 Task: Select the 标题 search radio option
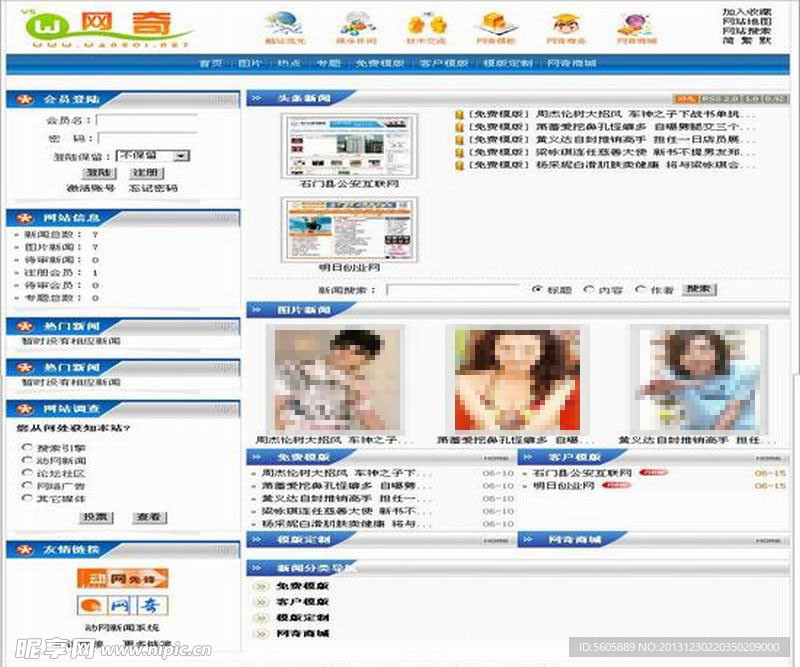(537, 290)
